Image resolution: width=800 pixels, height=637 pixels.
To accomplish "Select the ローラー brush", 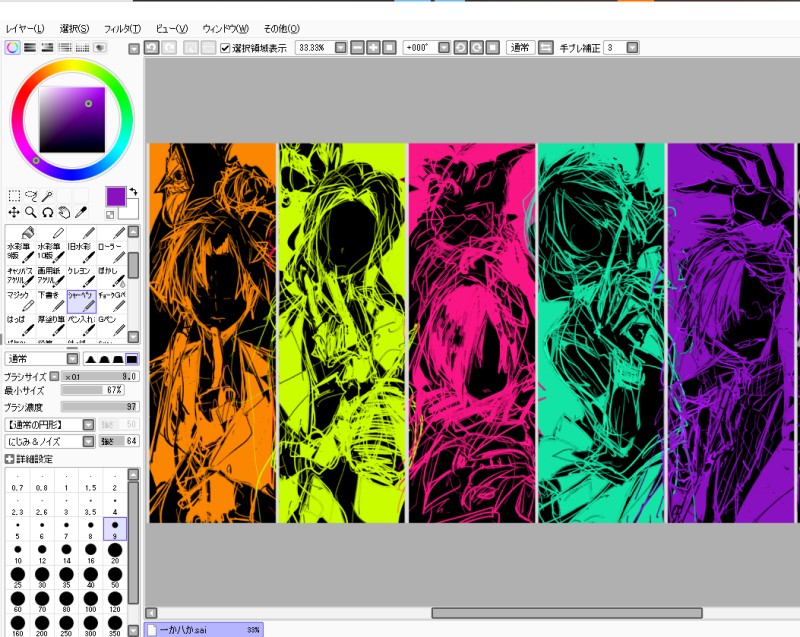I will coord(112,251).
